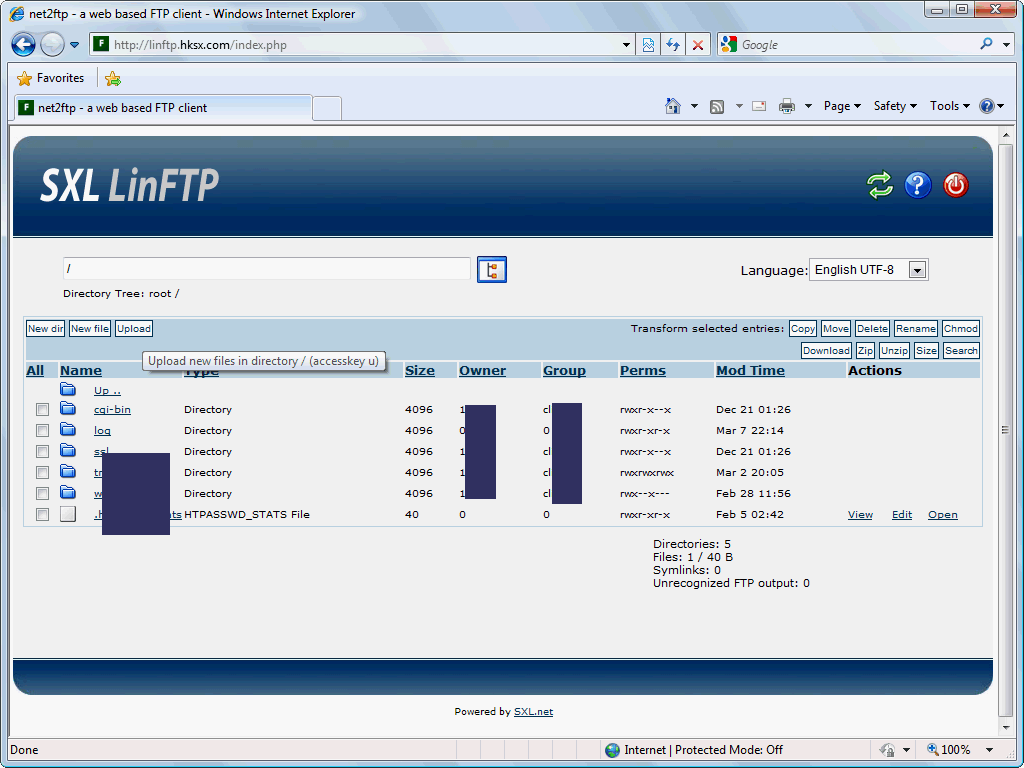Click the Internet zone globe icon
Screen dimensions: 1024x768
(613, 750)
